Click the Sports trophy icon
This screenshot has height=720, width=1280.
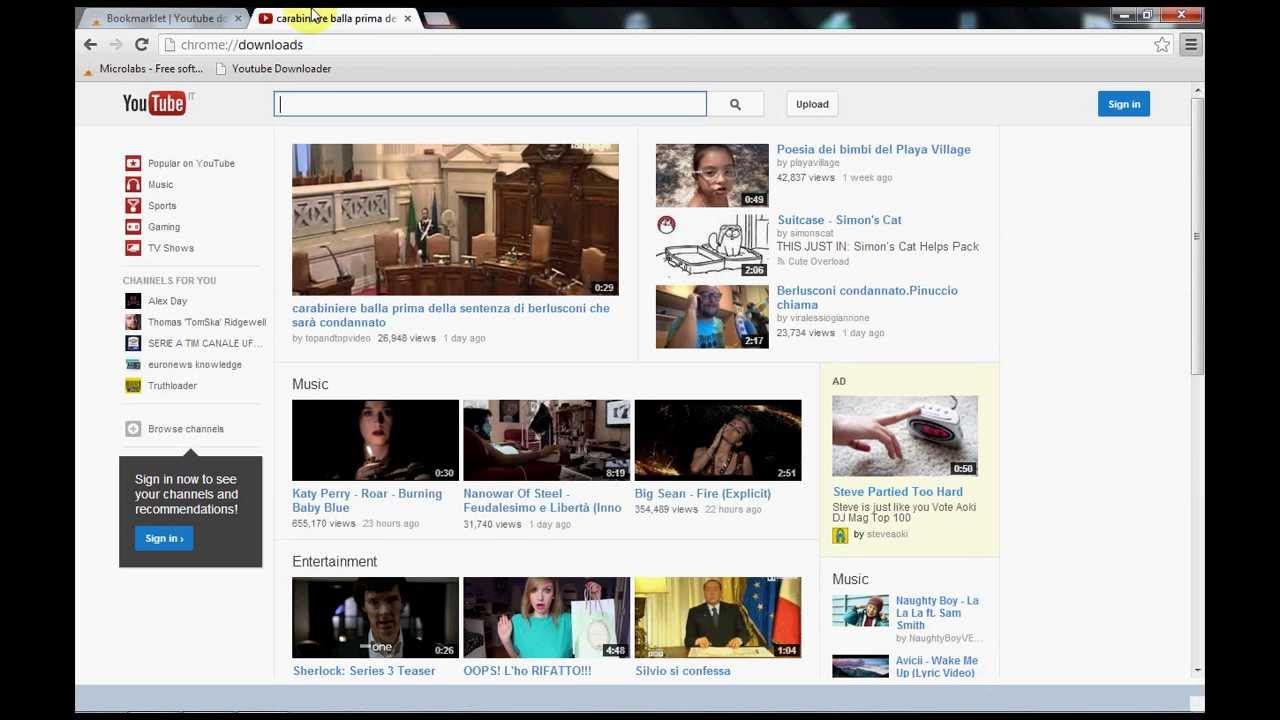click(x=133, y=205)
